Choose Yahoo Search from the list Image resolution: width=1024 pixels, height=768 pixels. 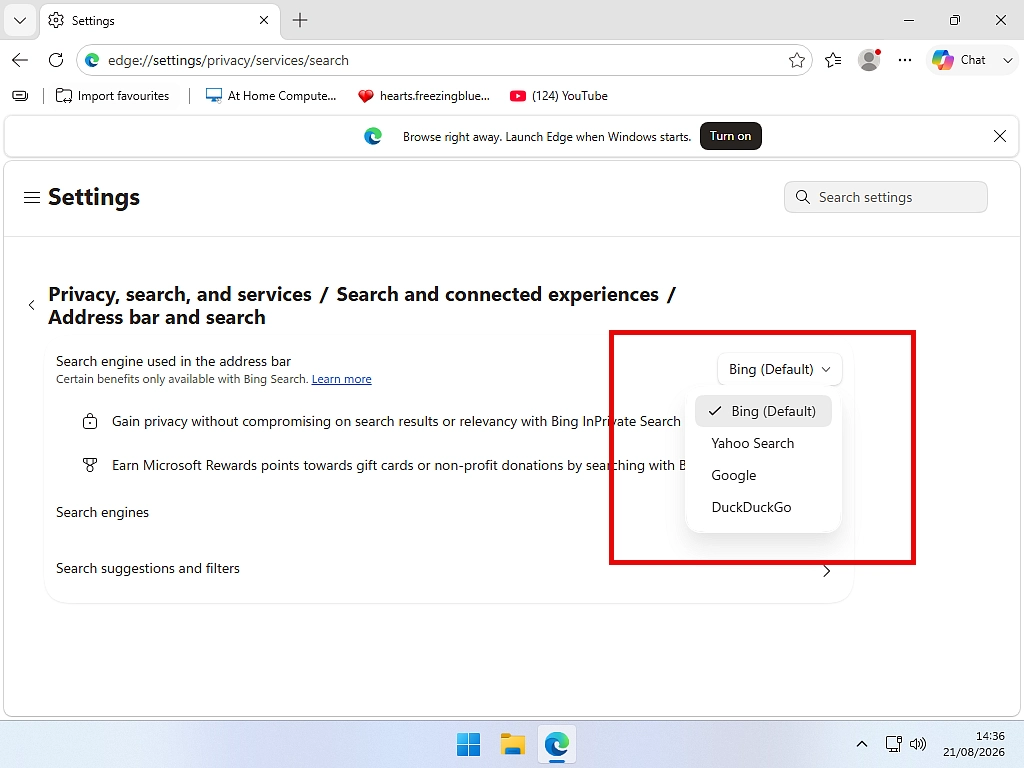pyautogui.click(x=763, y=443)
